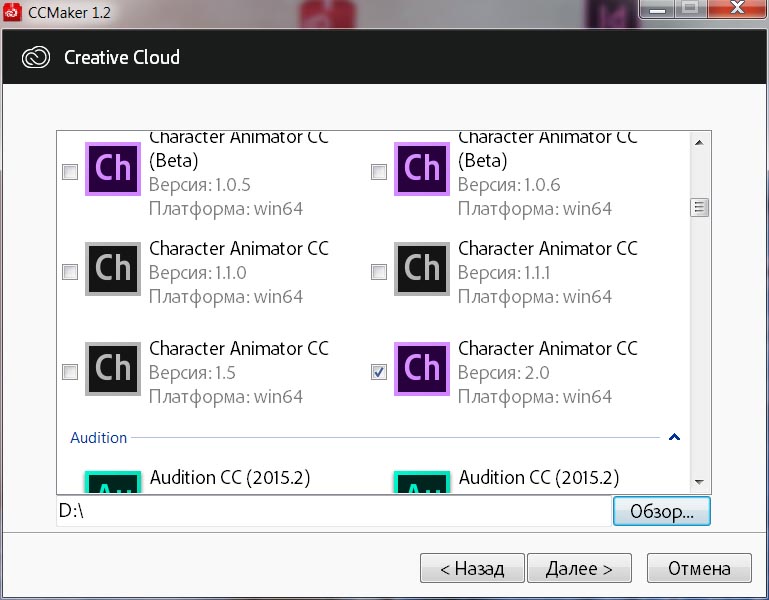Collapse the Audition section chevron
Screen dimensions: 769x600
674,437
